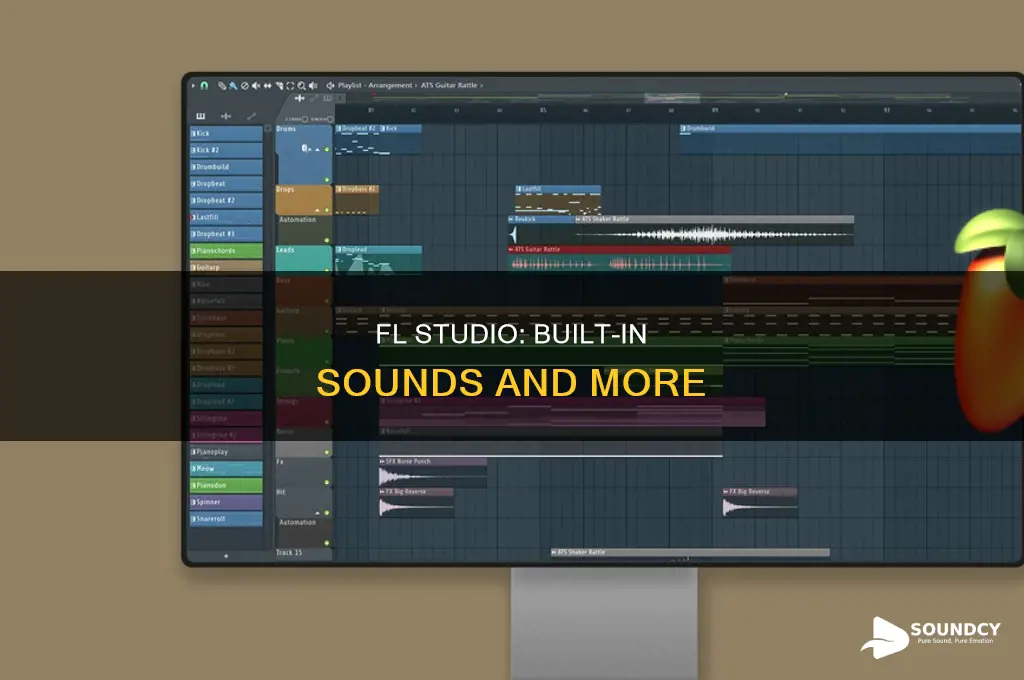The image size is (1024, 680).
Task: Collapse the Drops track group arrow
Action: [x=318, y=210]
